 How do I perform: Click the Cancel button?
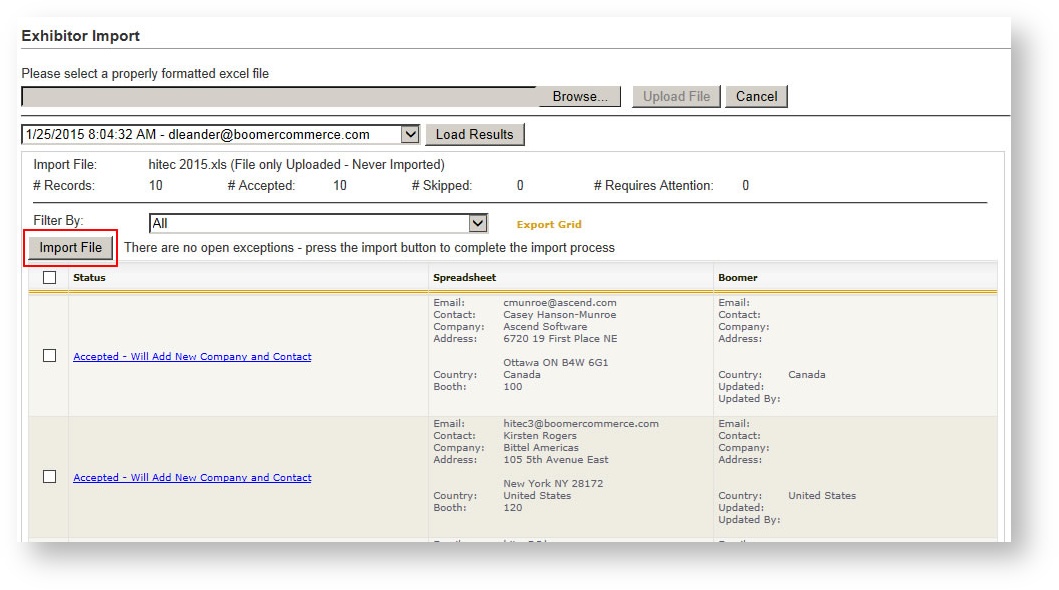click(x=756, y=96)
